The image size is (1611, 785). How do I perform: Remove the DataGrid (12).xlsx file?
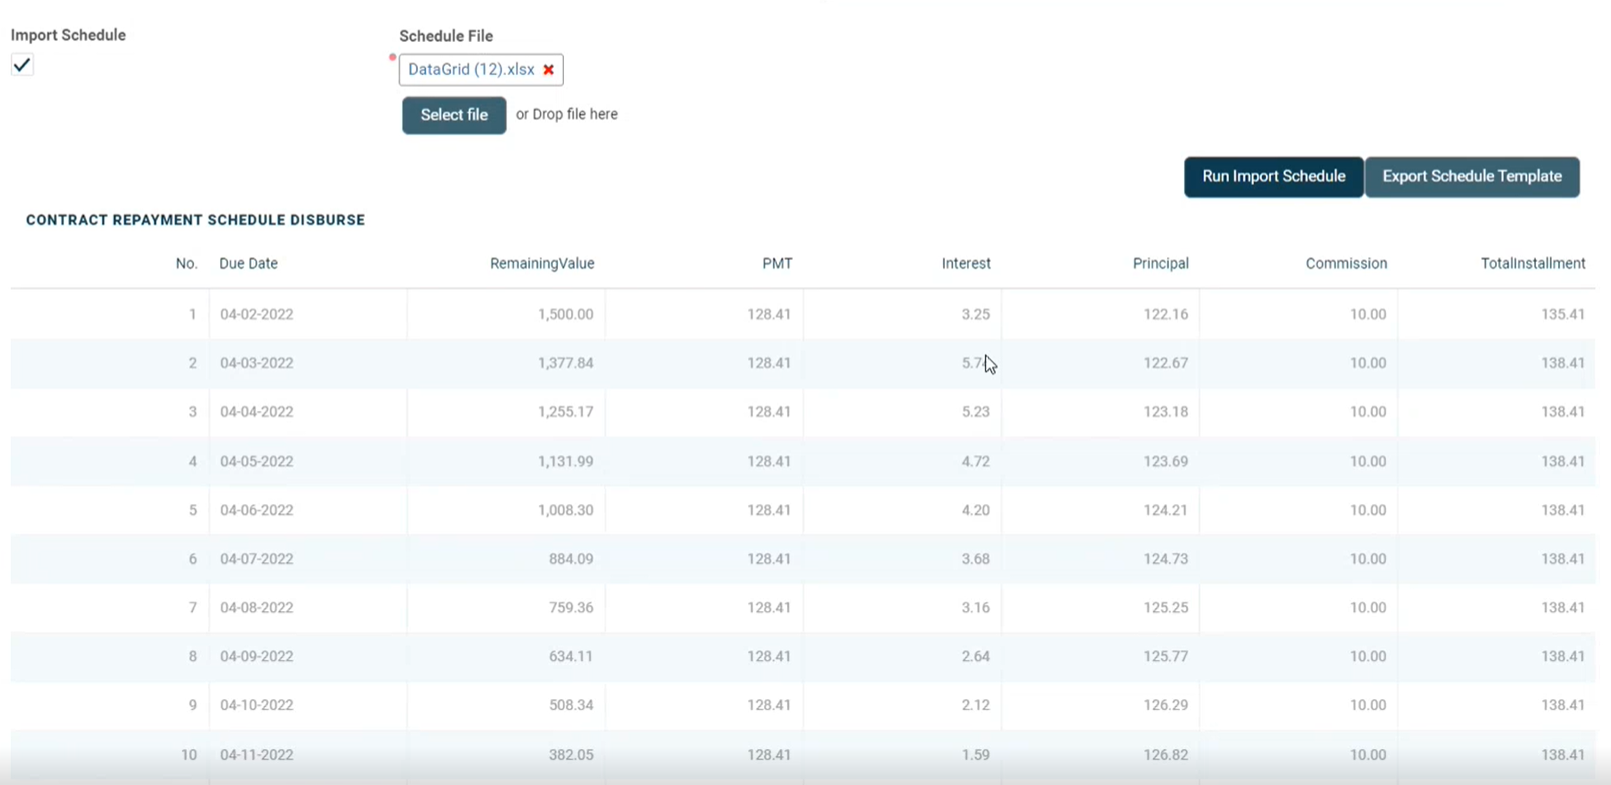[x=548, y=70]
